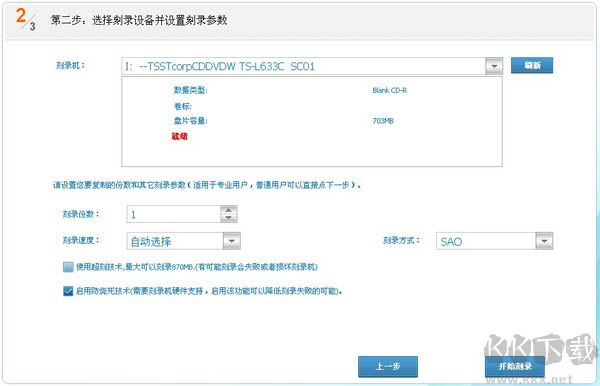Image resolution: width=600 pixels, height=386 pixels.
Task: Decrease burn copies with down arrow
Action: (228, 218)
